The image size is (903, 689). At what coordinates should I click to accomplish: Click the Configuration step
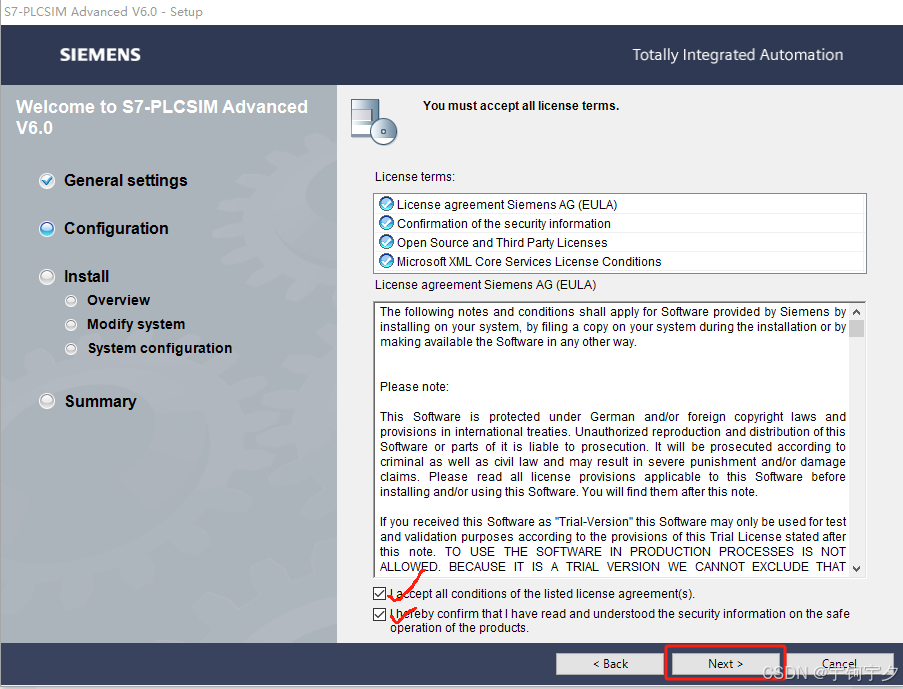[116, 228]
